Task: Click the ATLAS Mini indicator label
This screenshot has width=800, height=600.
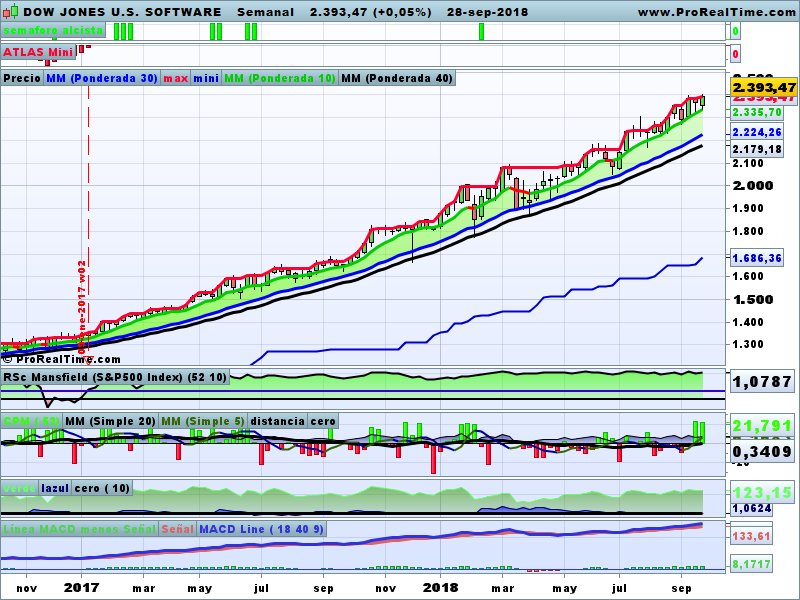Action: tap(38, 52)
